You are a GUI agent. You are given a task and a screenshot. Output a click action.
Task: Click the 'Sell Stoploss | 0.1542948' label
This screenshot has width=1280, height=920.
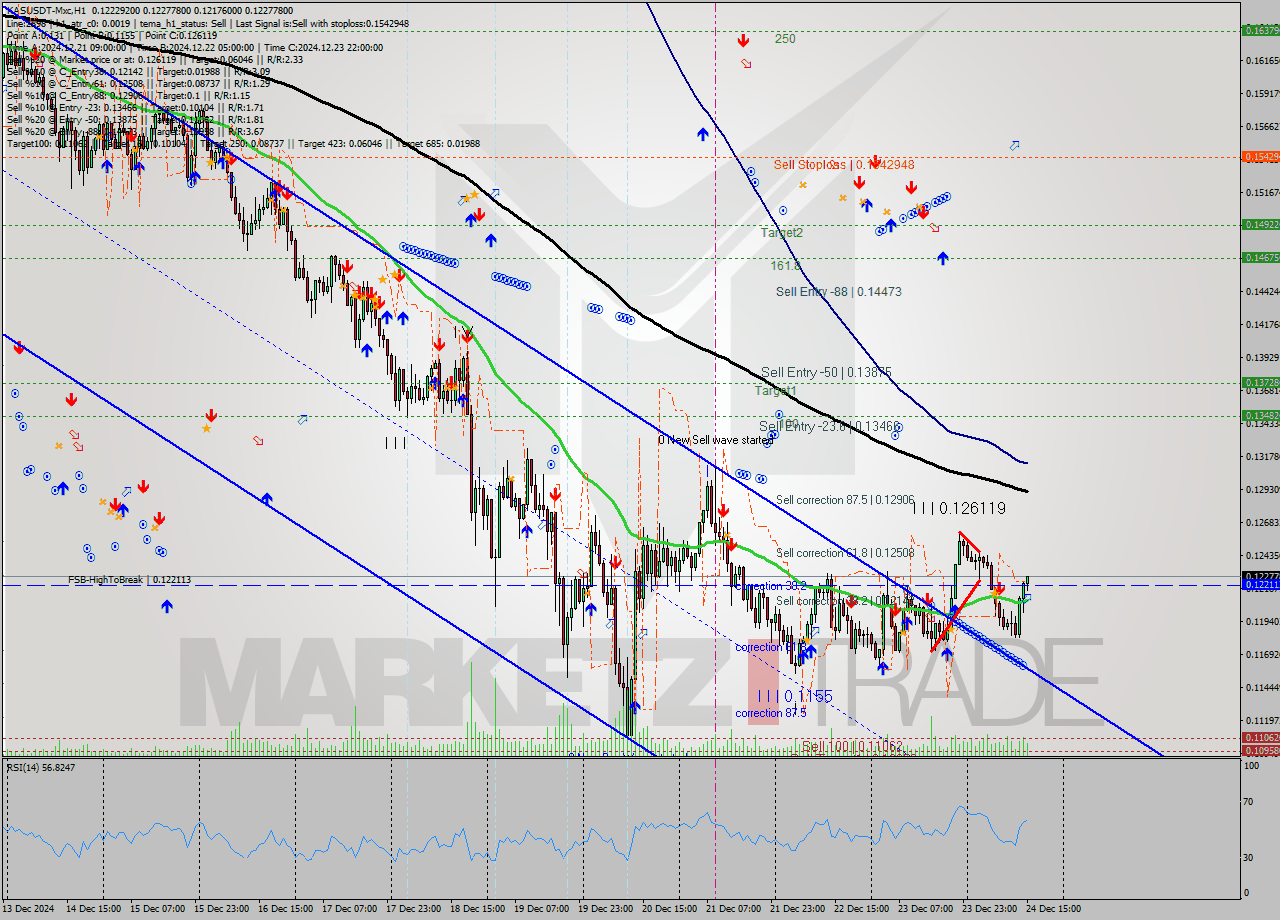(843, 164)
